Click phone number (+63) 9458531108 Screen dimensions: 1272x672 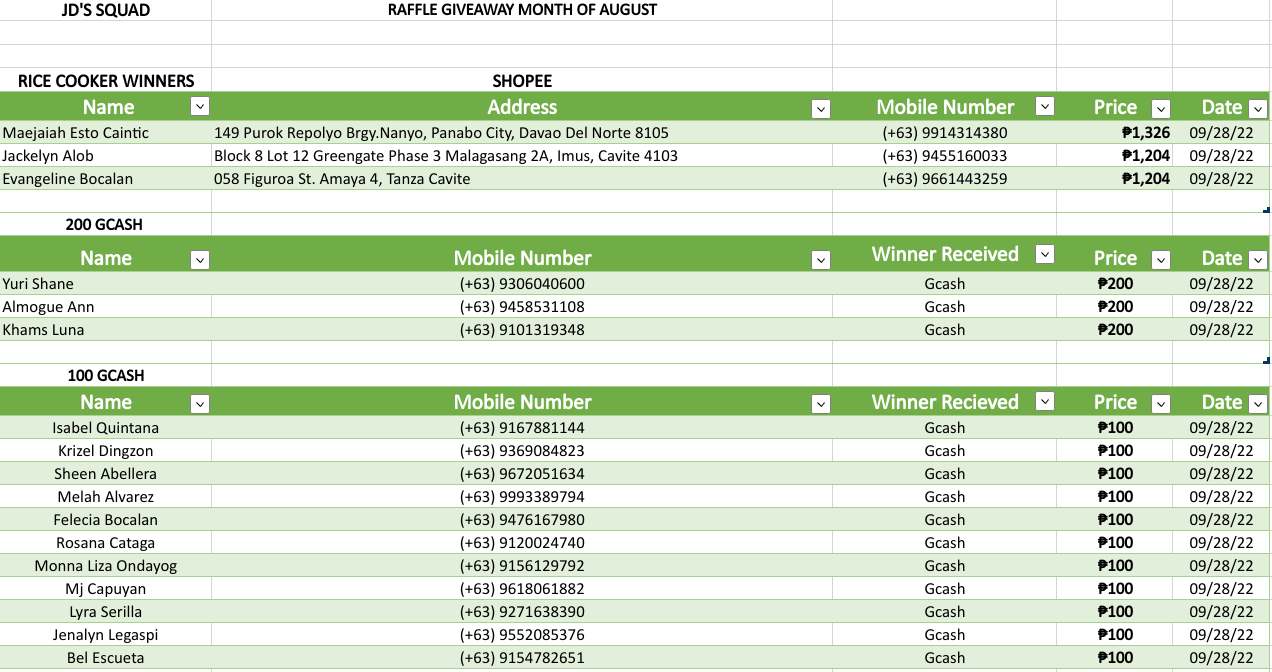pyautogui.click(x=522, y=307)
